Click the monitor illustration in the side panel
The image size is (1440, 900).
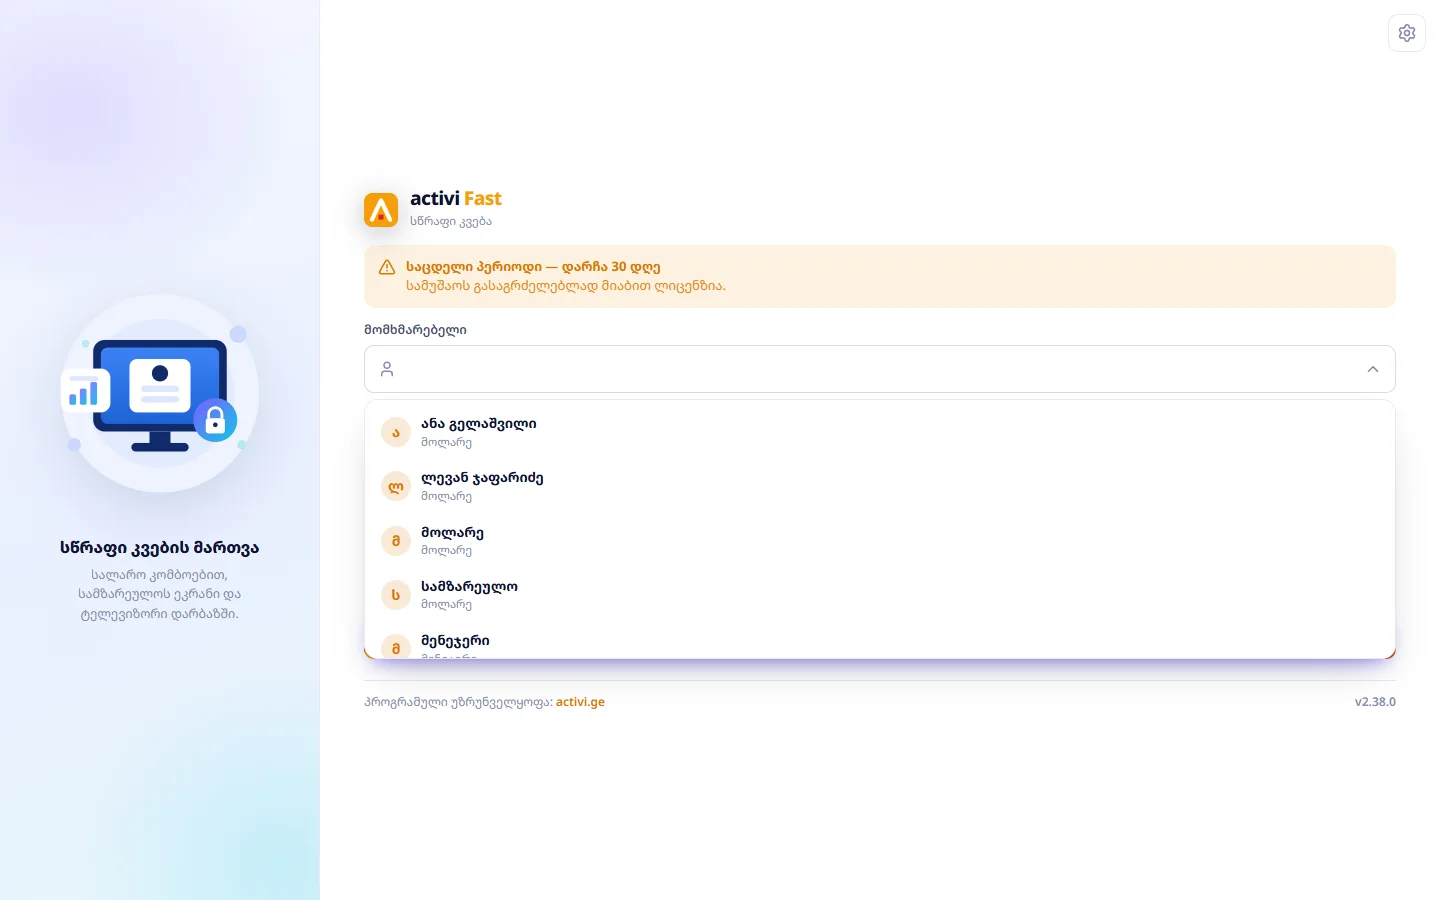click(x=160, y=393)
